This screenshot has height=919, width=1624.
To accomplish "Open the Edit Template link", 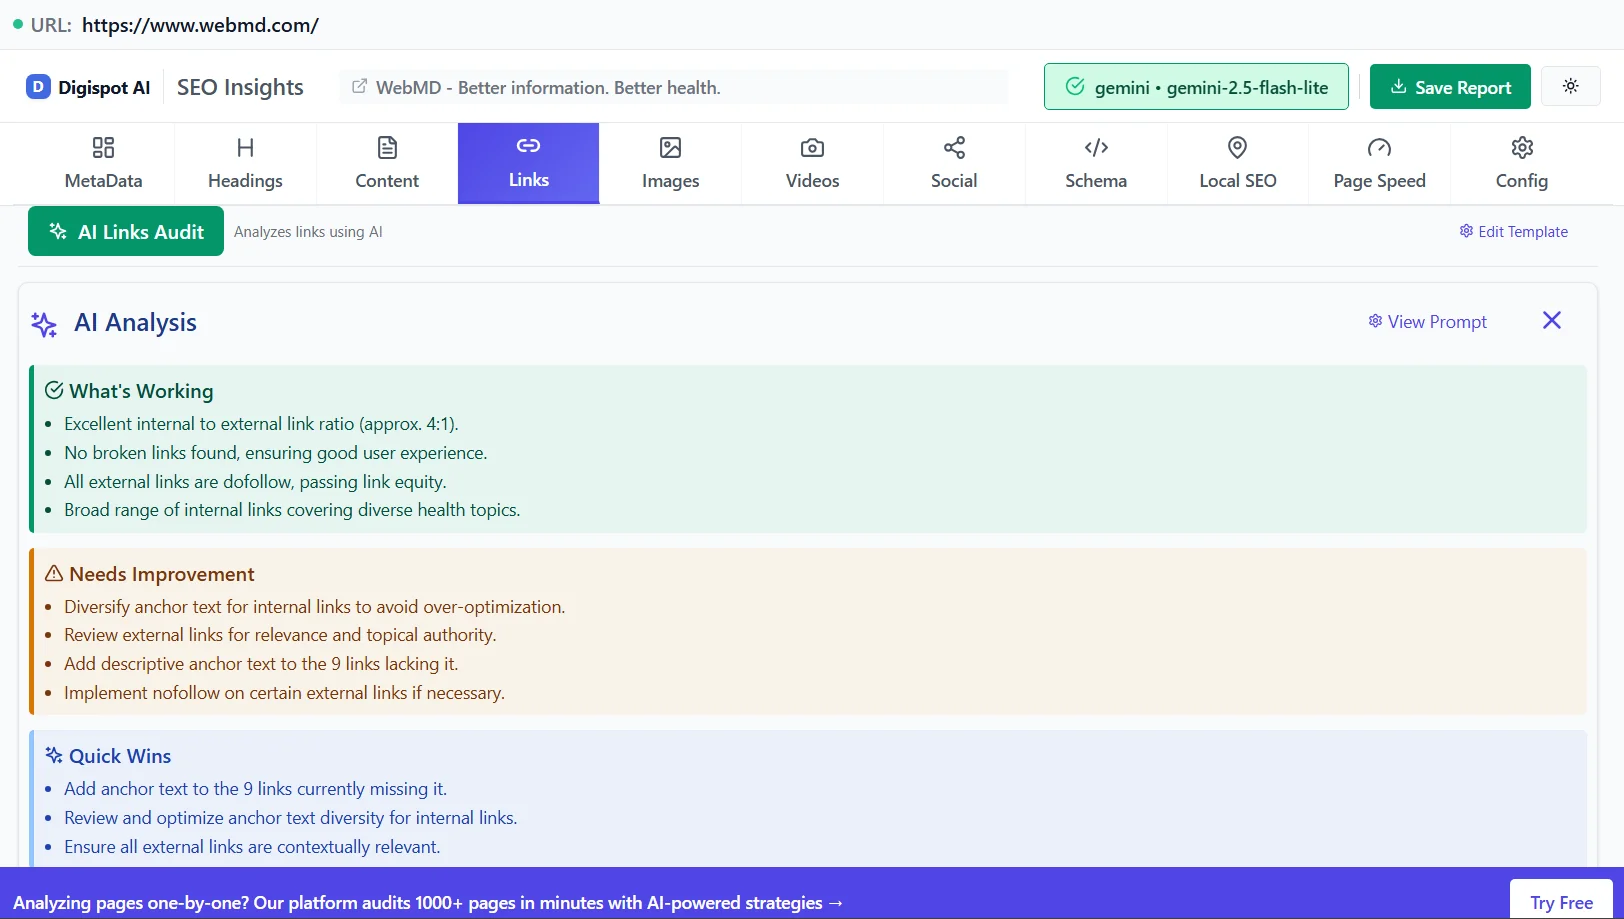I will coord(1513,232).
